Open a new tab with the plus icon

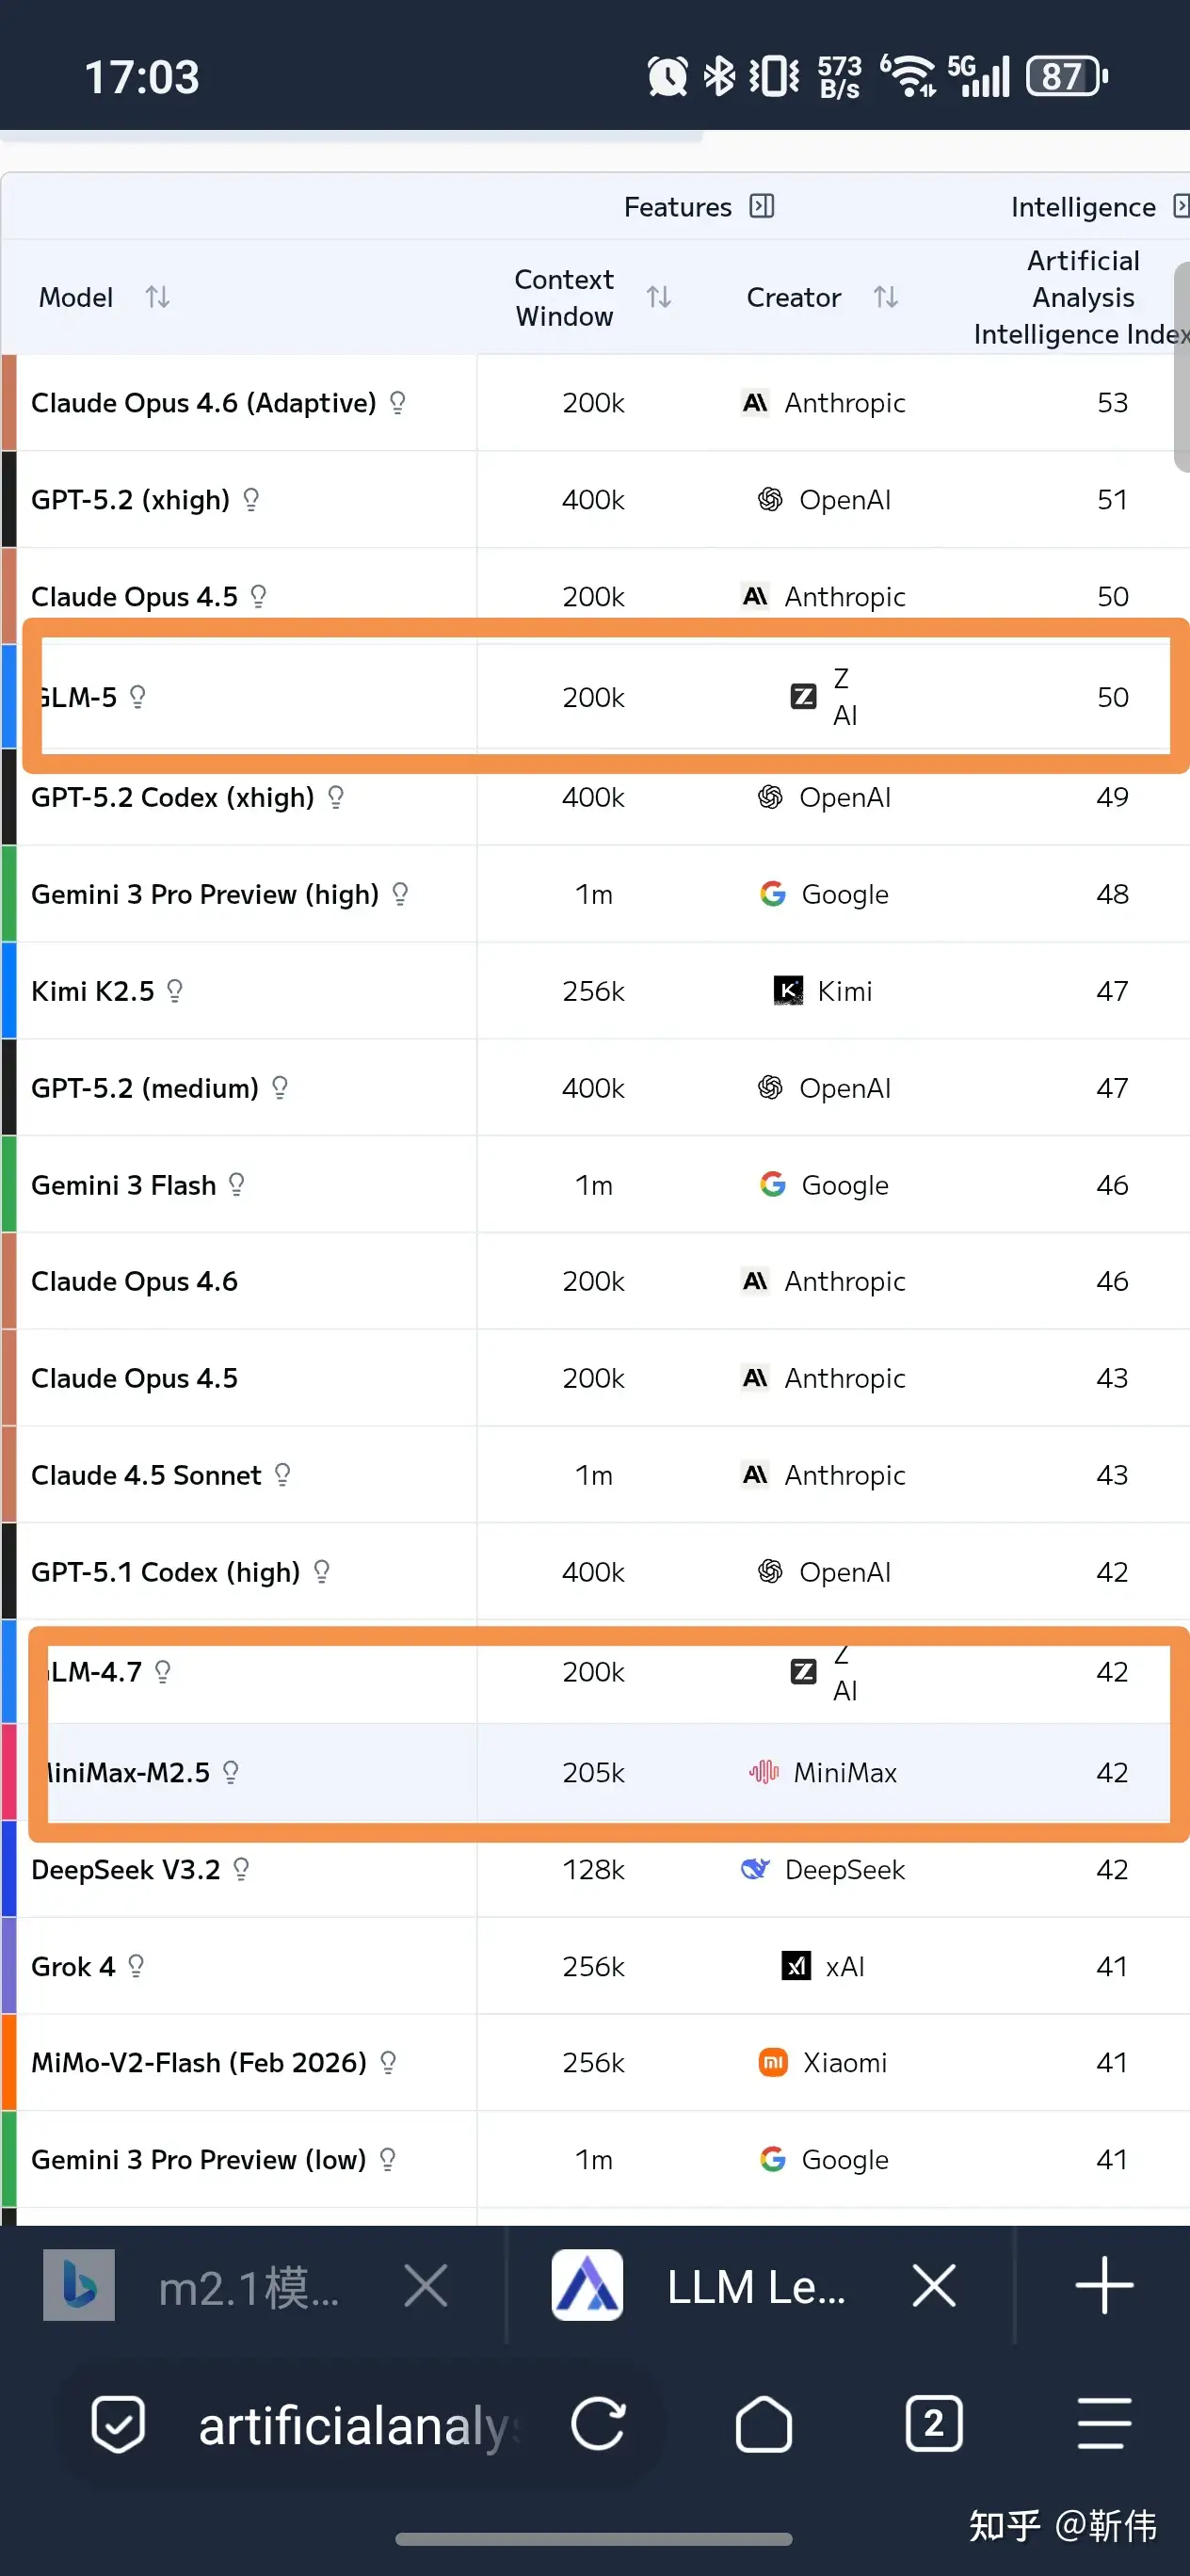pyautogui.click(x=1104, y=2285)
